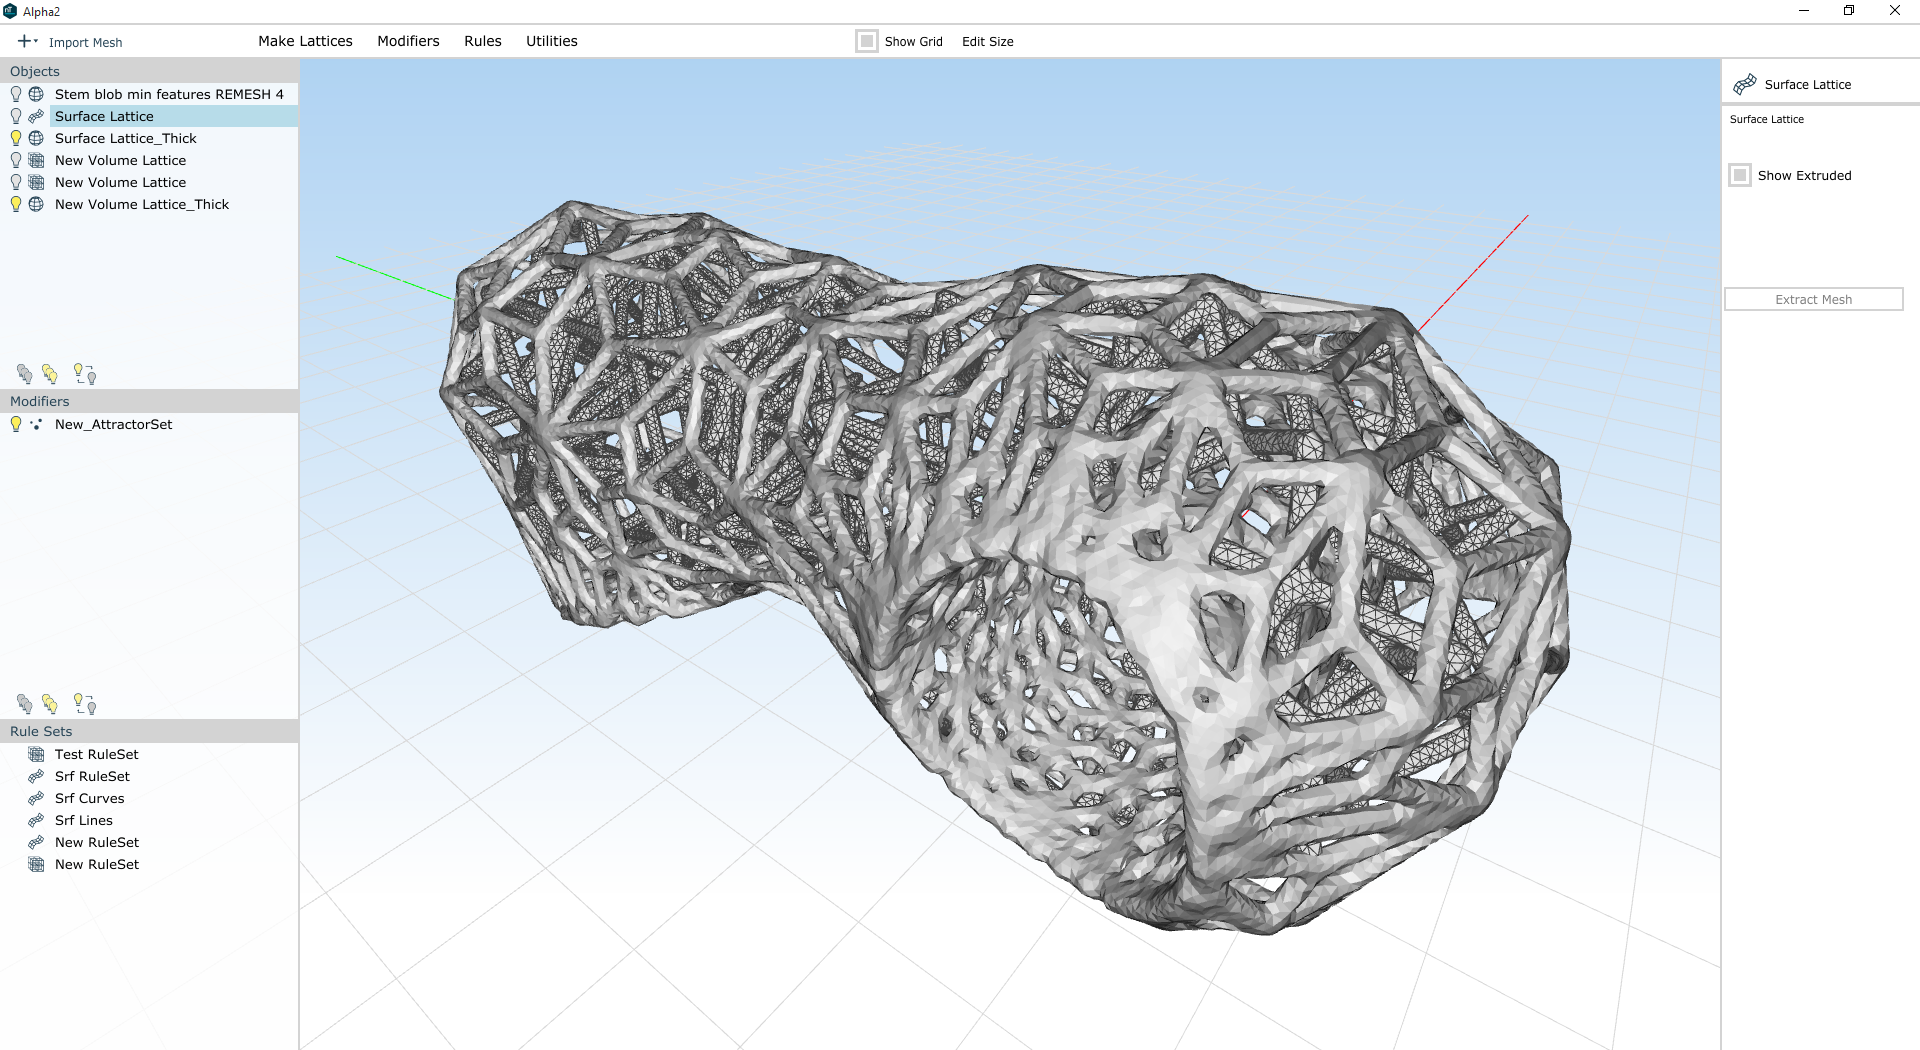Click the Import Mesh label
1920x1050 pixels.
(x=85, y=42)
